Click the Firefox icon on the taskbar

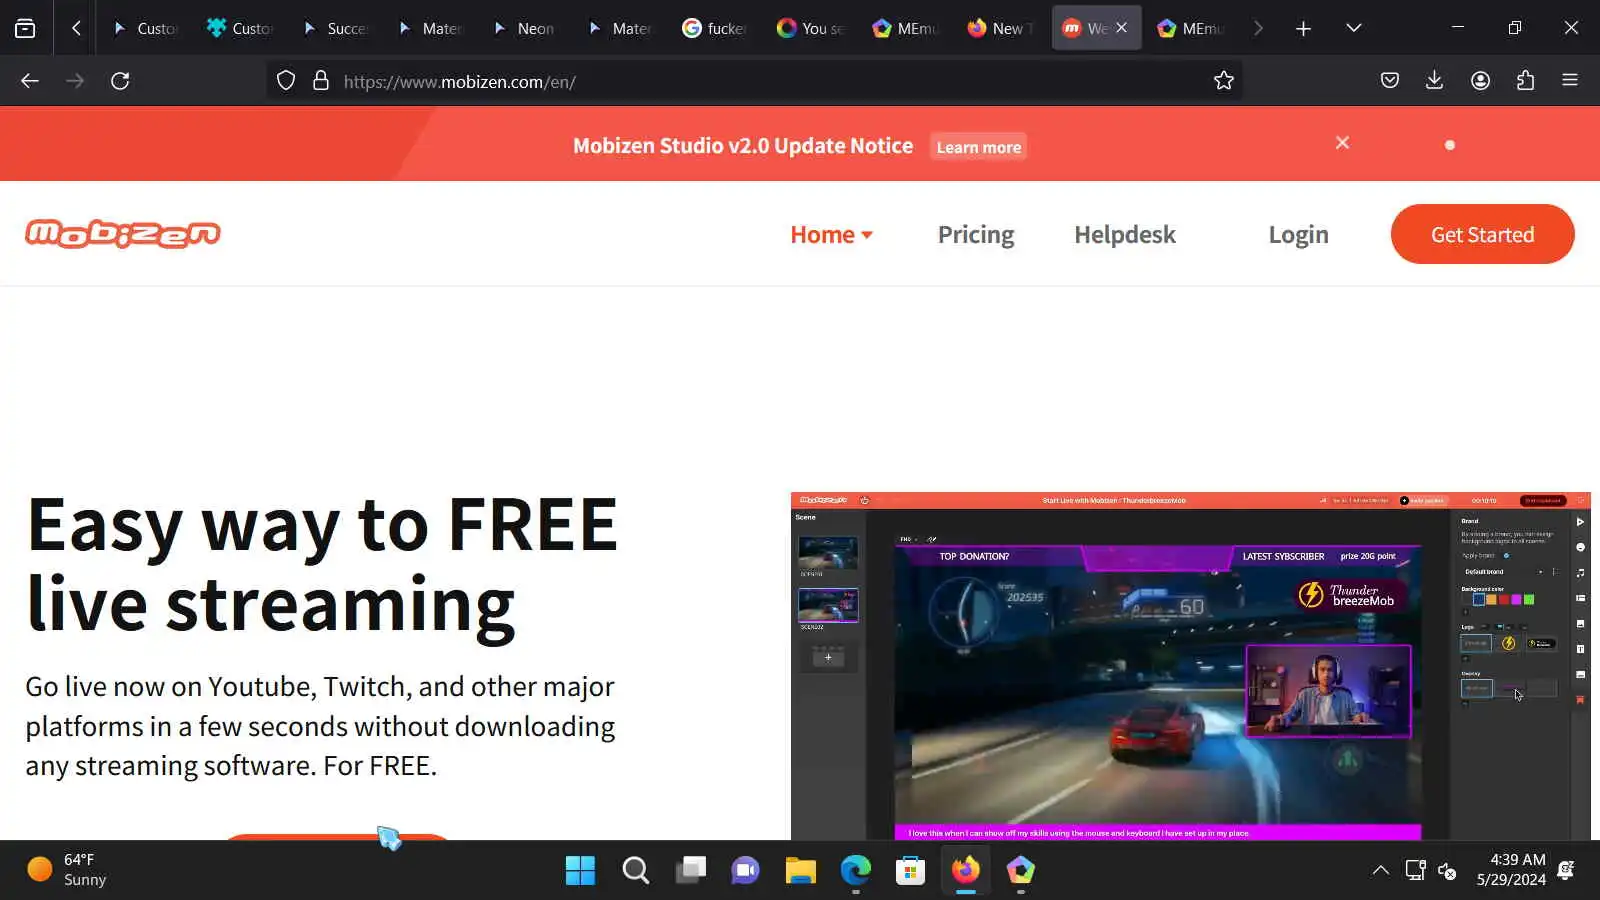click(x=965, y=870)
